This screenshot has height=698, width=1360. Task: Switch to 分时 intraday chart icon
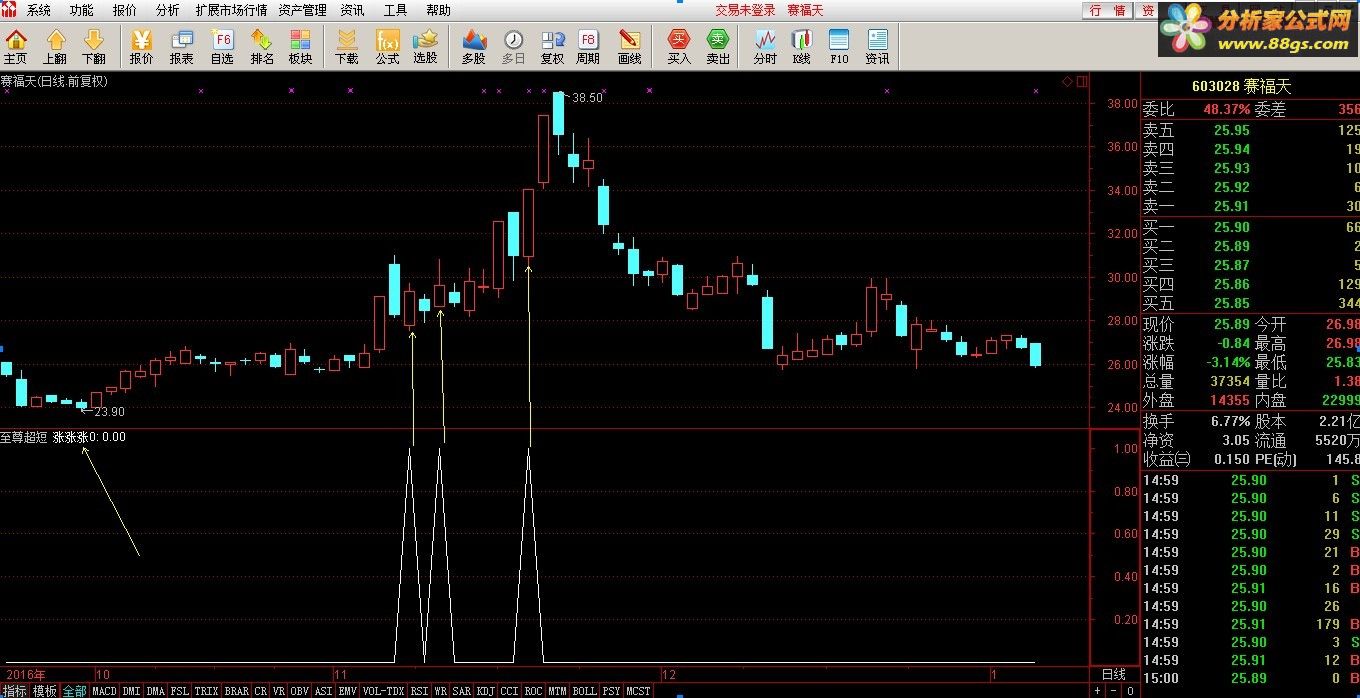(x=765, y=47)
